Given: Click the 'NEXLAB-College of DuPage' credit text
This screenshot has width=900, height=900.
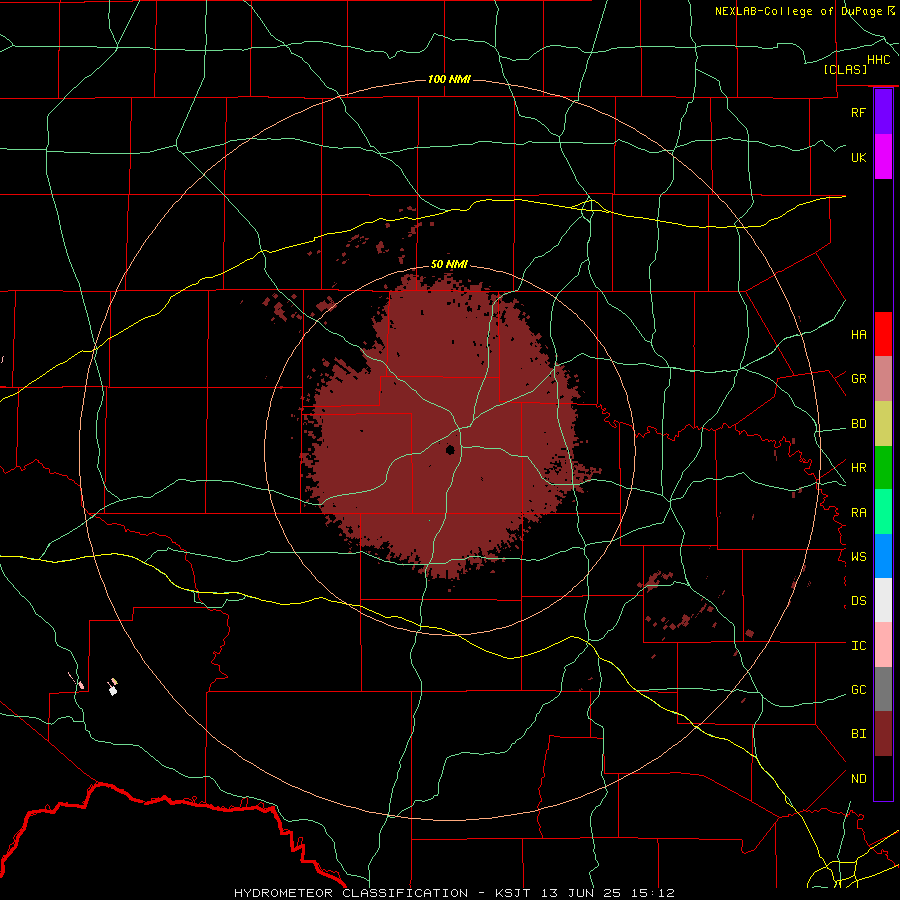Looking at the screenshot, I should (x=798, y=11).
